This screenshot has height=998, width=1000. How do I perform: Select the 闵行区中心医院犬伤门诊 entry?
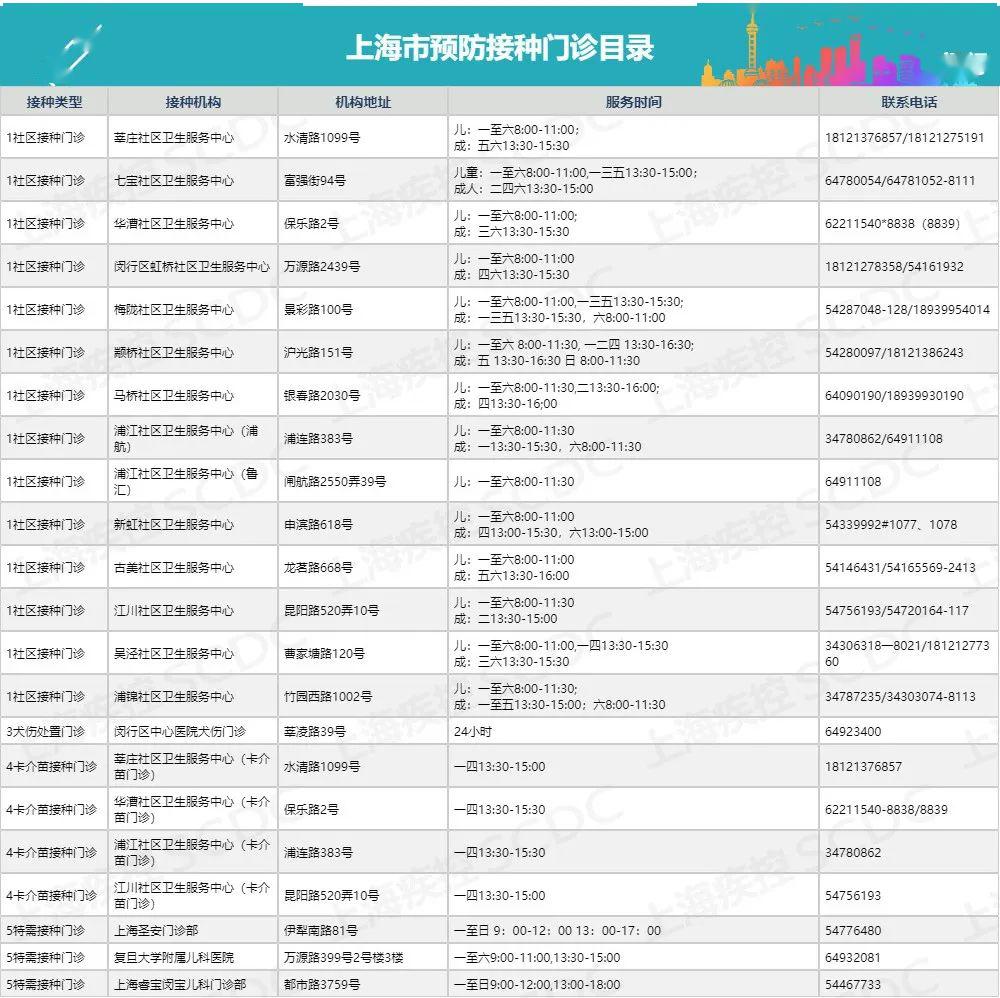tap(180, 732)
